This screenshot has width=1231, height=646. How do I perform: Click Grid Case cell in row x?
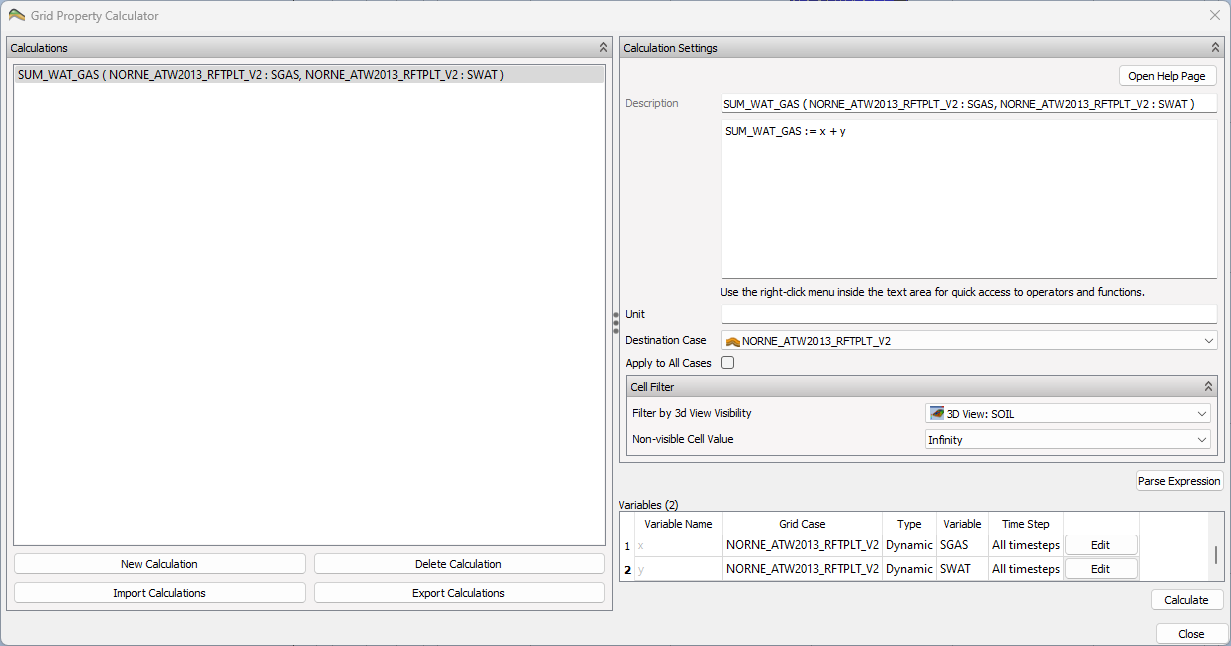(802, 545)
